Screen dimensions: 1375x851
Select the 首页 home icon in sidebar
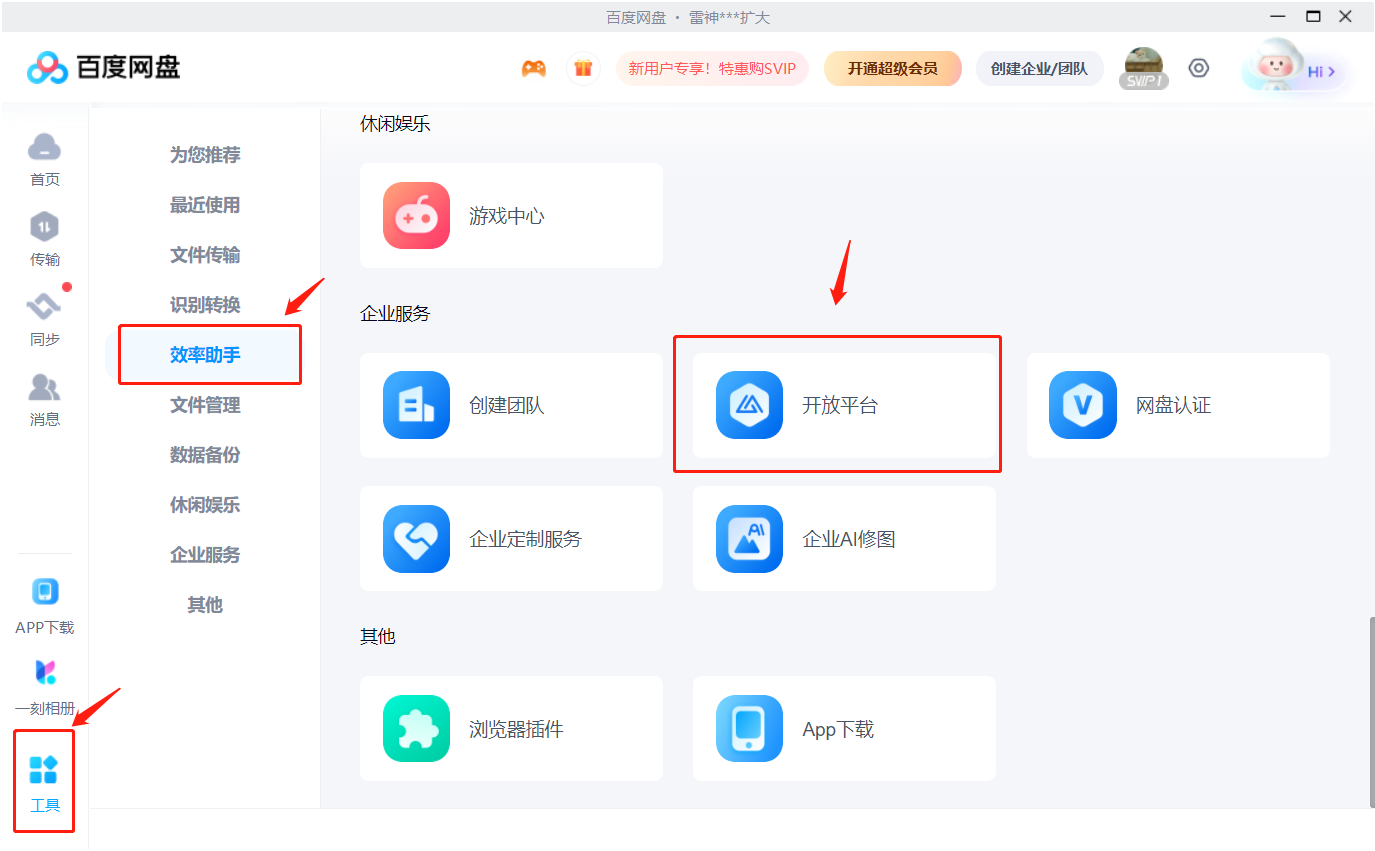point(44,160)
